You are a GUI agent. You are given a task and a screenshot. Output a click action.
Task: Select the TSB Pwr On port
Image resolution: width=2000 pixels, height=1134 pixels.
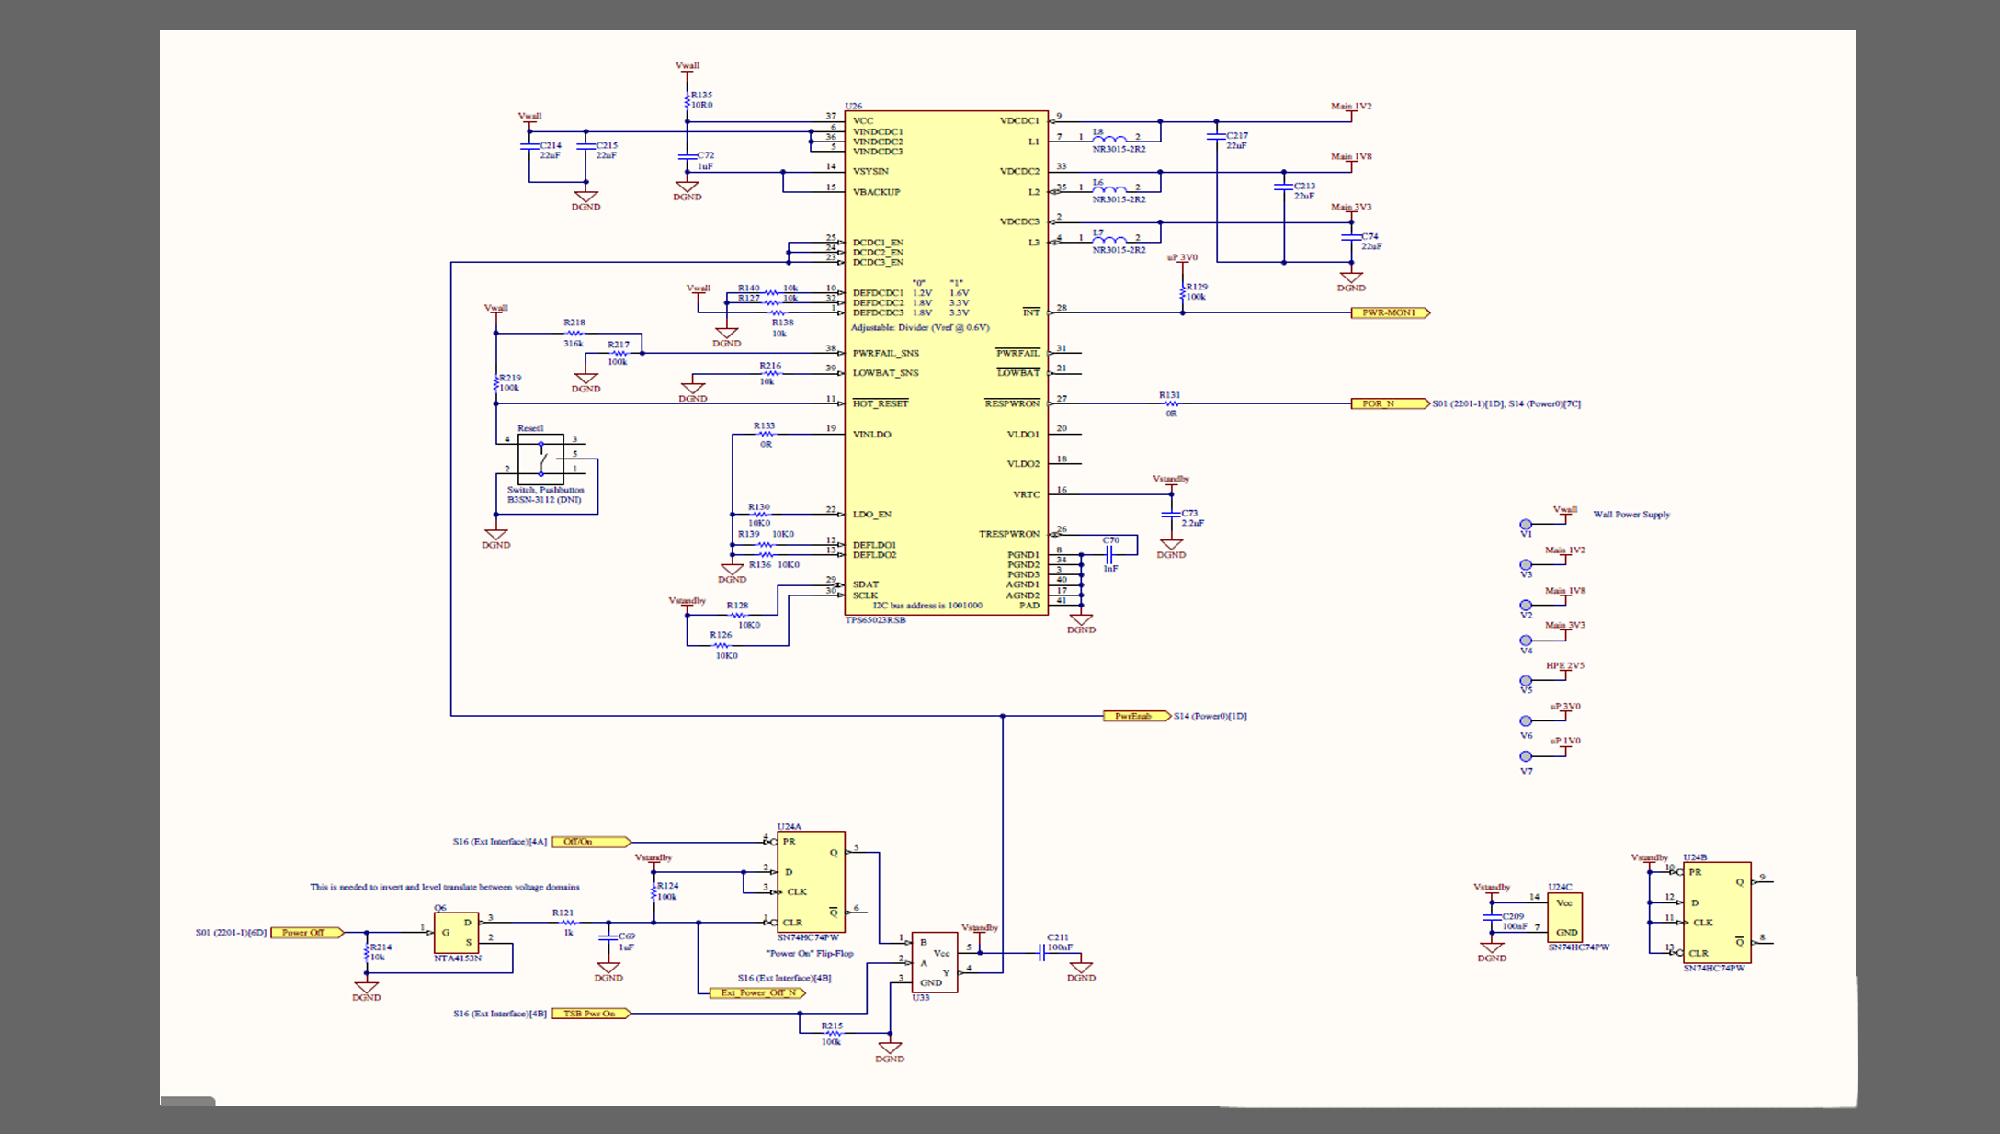pyautogui.click(x=591, y=1014)
